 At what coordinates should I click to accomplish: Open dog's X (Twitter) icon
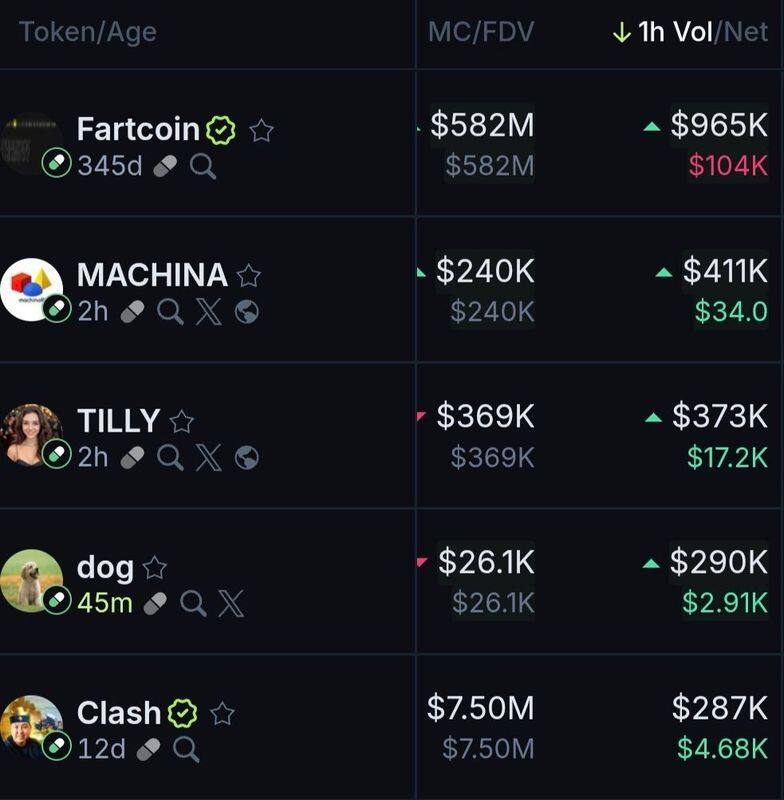(232, 604)
